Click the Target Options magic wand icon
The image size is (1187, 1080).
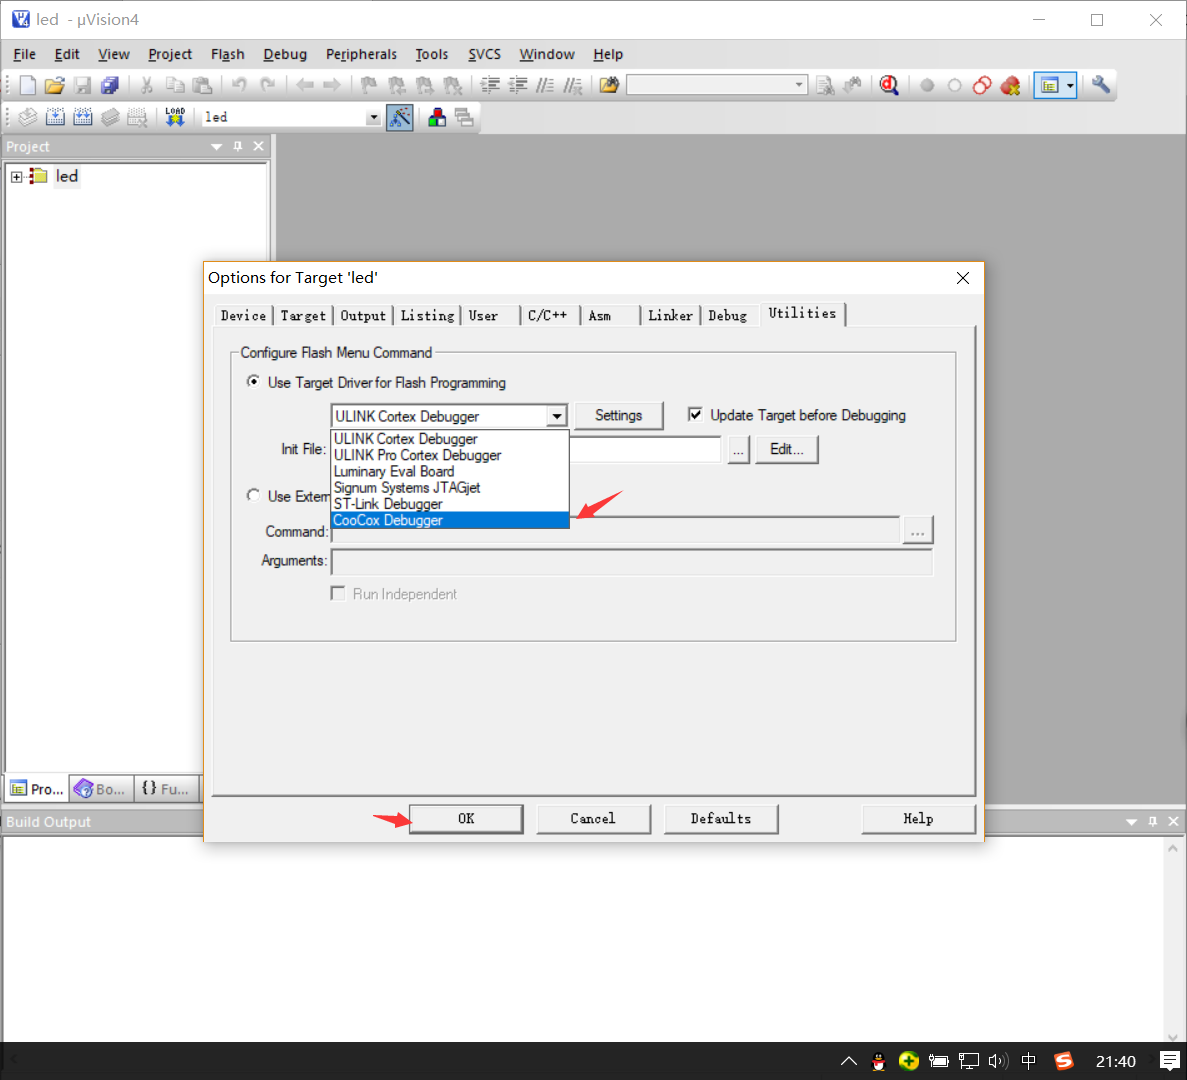(400, 117)
